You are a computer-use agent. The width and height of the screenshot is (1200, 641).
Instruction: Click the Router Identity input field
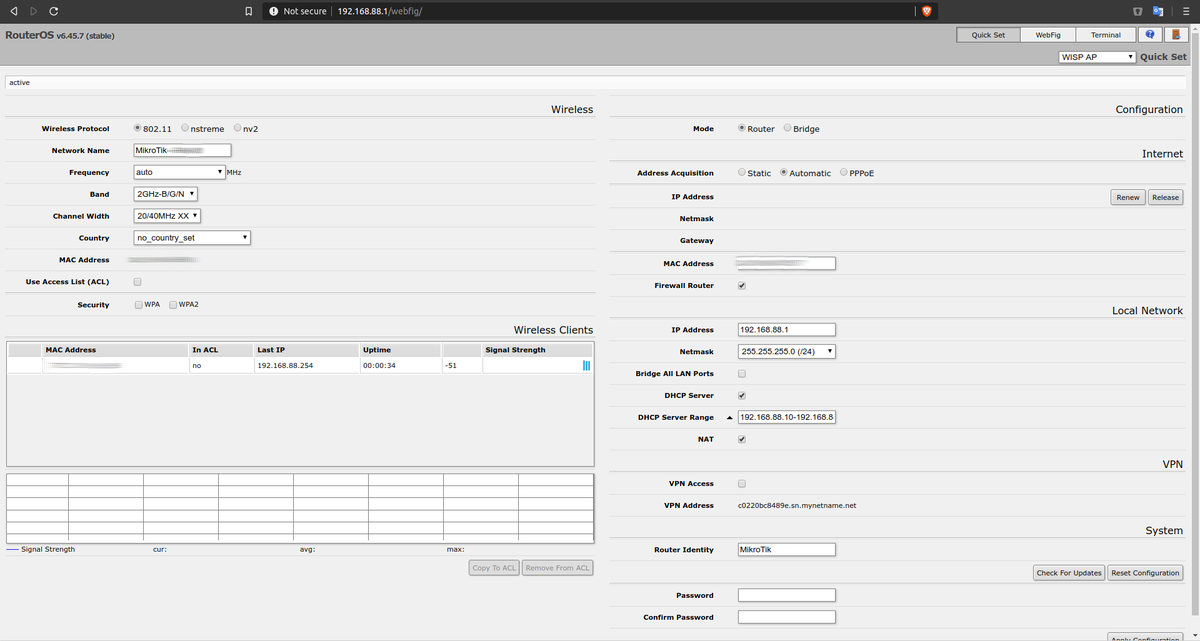point(786,550)
